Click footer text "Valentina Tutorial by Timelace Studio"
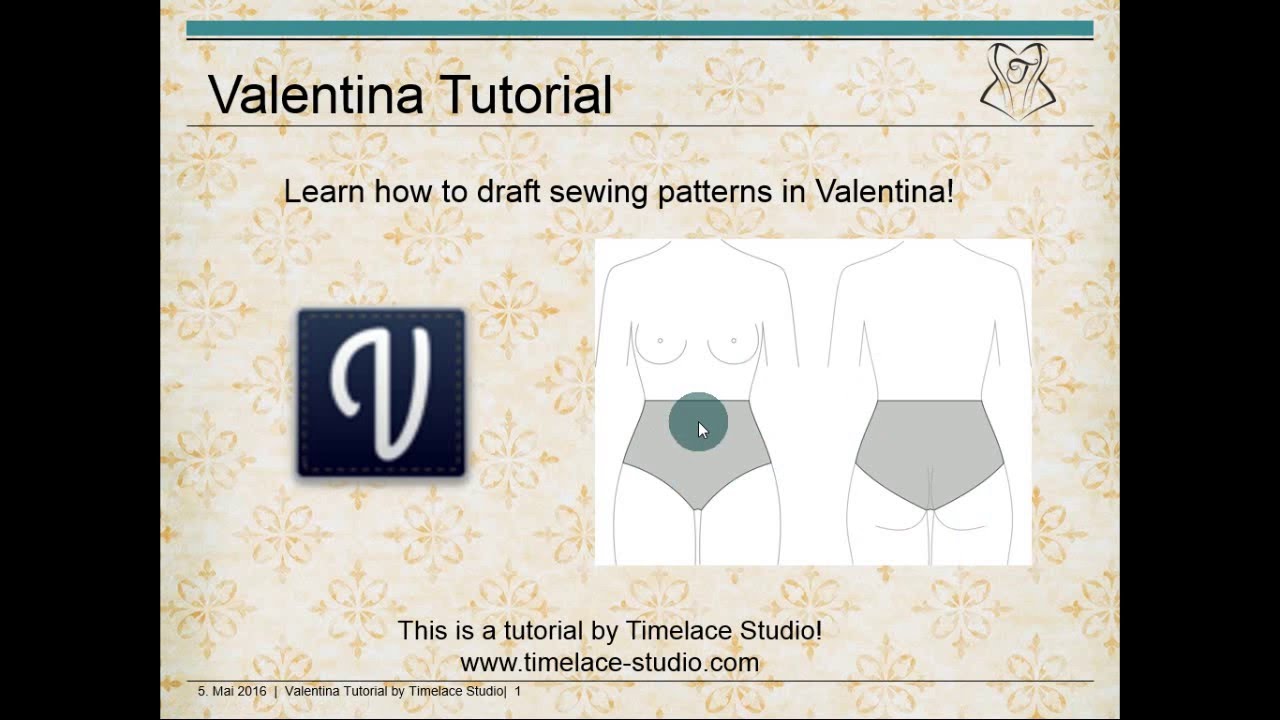 pyautogui.click(x=394, y=691)
